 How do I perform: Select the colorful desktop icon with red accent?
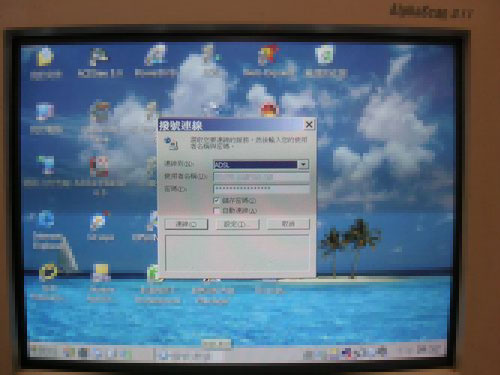pyautogui.click(x=268, y=55)
